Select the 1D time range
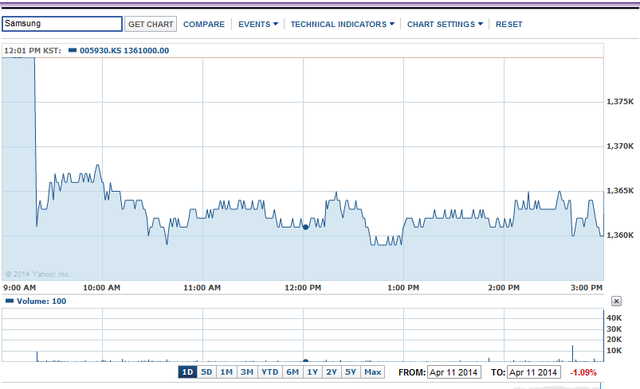Viewport: 640px width, 389px height. 187,372
